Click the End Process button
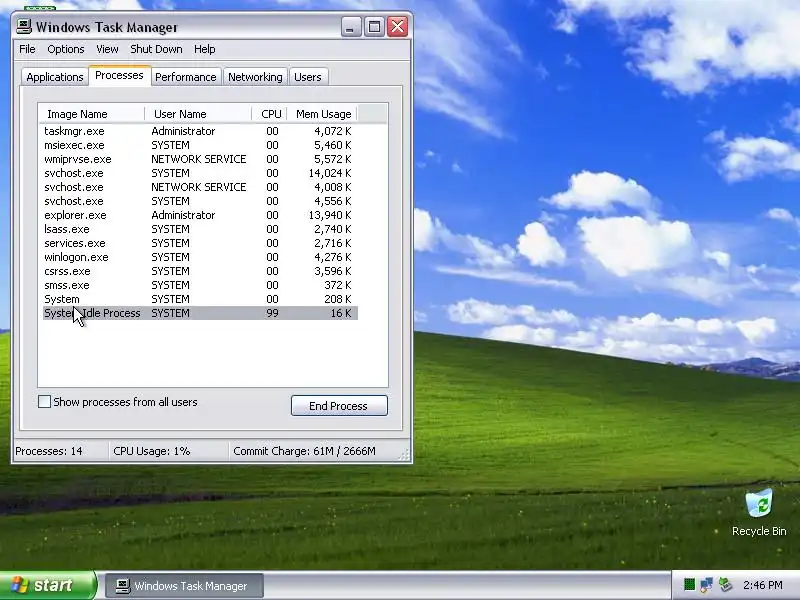This screenshot has height=600, width=800. click(x=339, y=406)
